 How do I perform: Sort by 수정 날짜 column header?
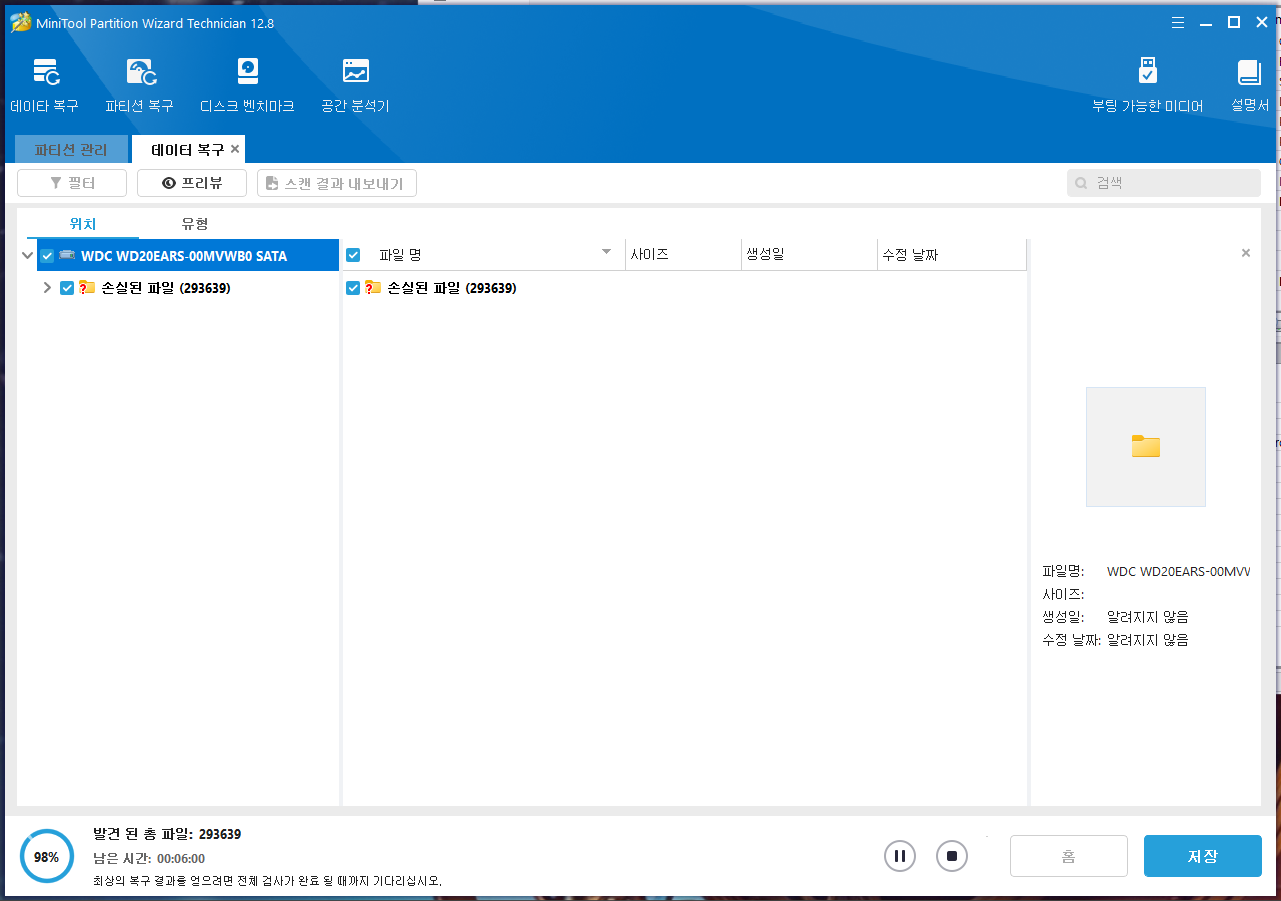coord(951,255)
